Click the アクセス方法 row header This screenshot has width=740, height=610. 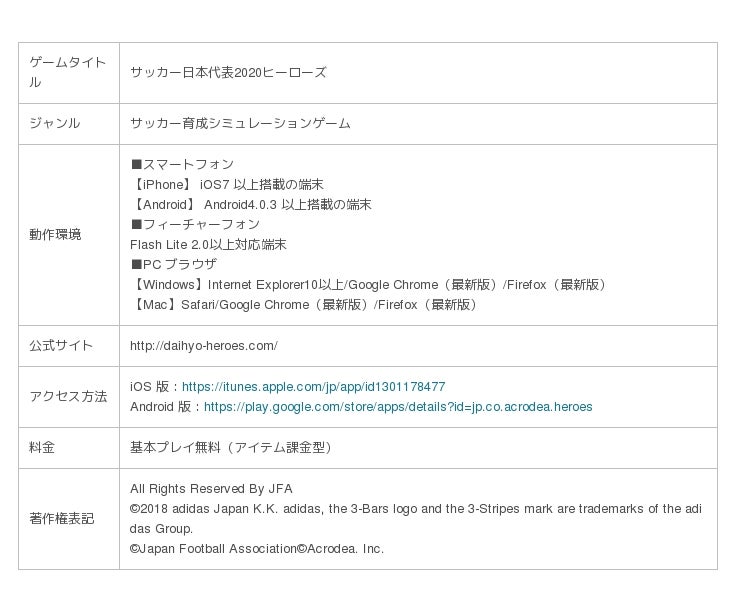68,397
